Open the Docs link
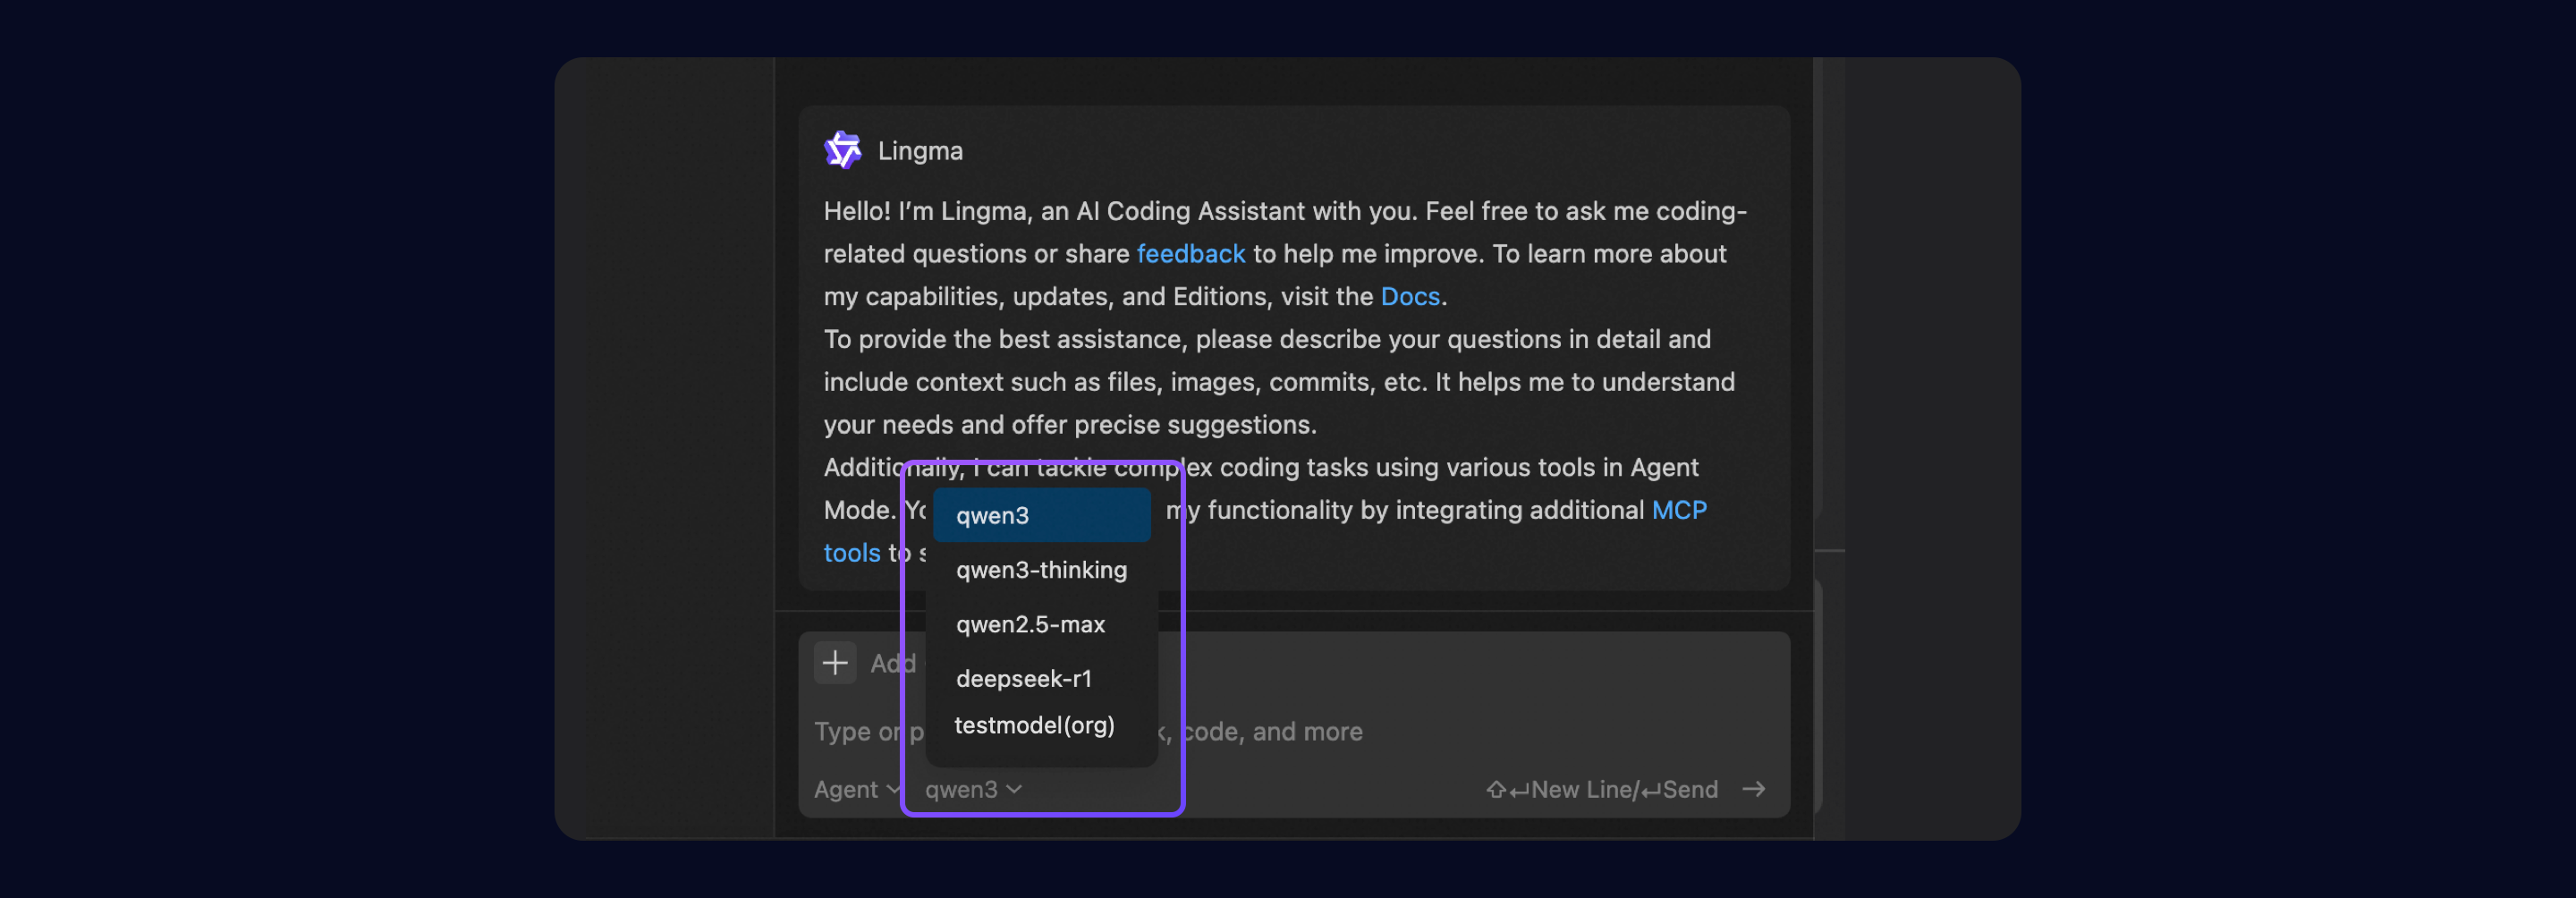2576x898 pixels. click(1410, 297)
